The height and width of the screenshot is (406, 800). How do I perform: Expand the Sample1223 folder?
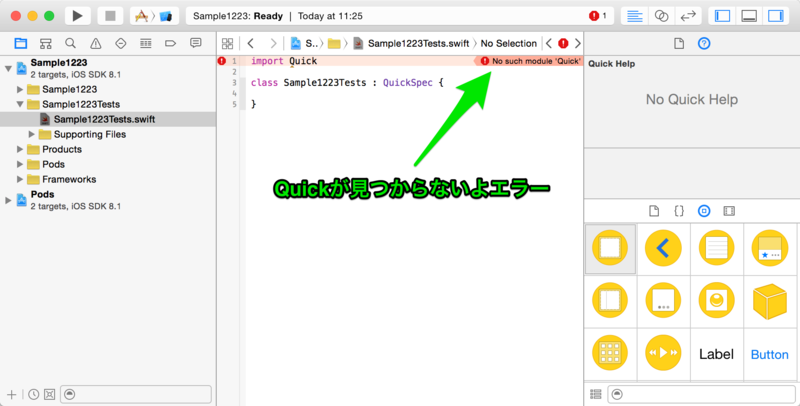19,89
